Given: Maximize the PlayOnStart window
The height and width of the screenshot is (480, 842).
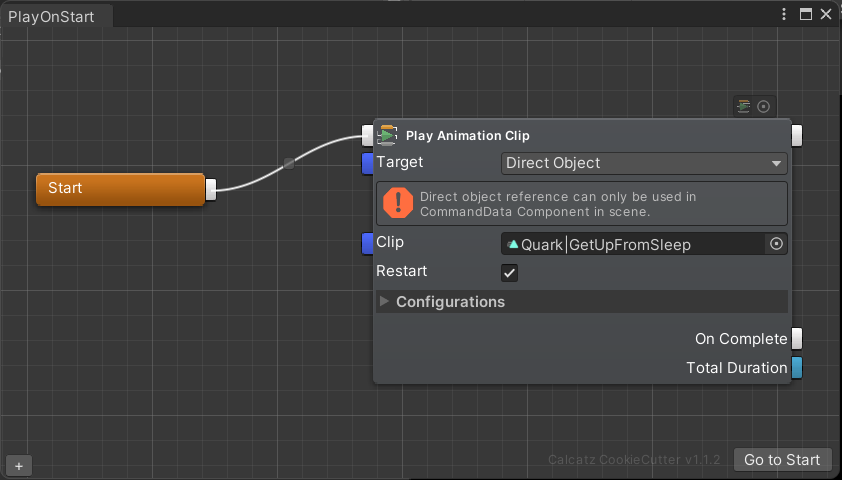Looking at the screenshot, I should click(x=805, y=14).
